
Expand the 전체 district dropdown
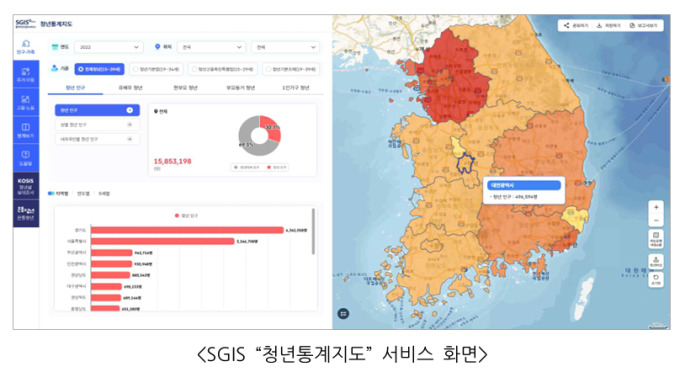(285, 47)
